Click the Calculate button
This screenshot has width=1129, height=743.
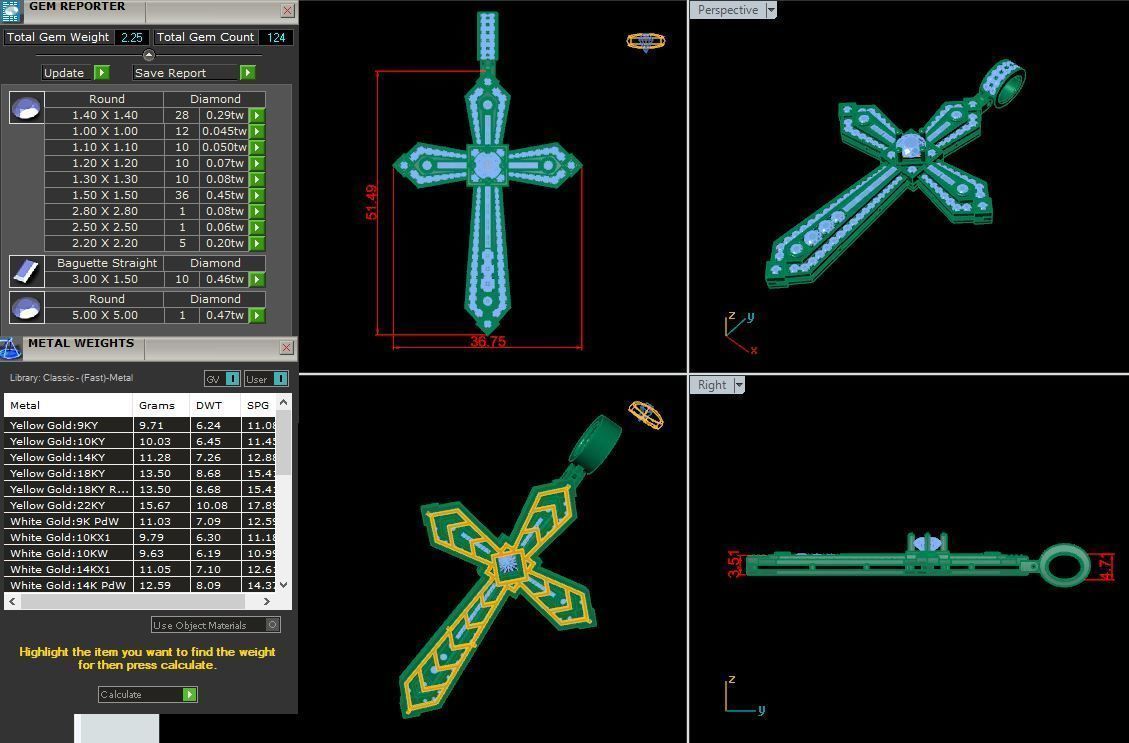click(148, 695)
